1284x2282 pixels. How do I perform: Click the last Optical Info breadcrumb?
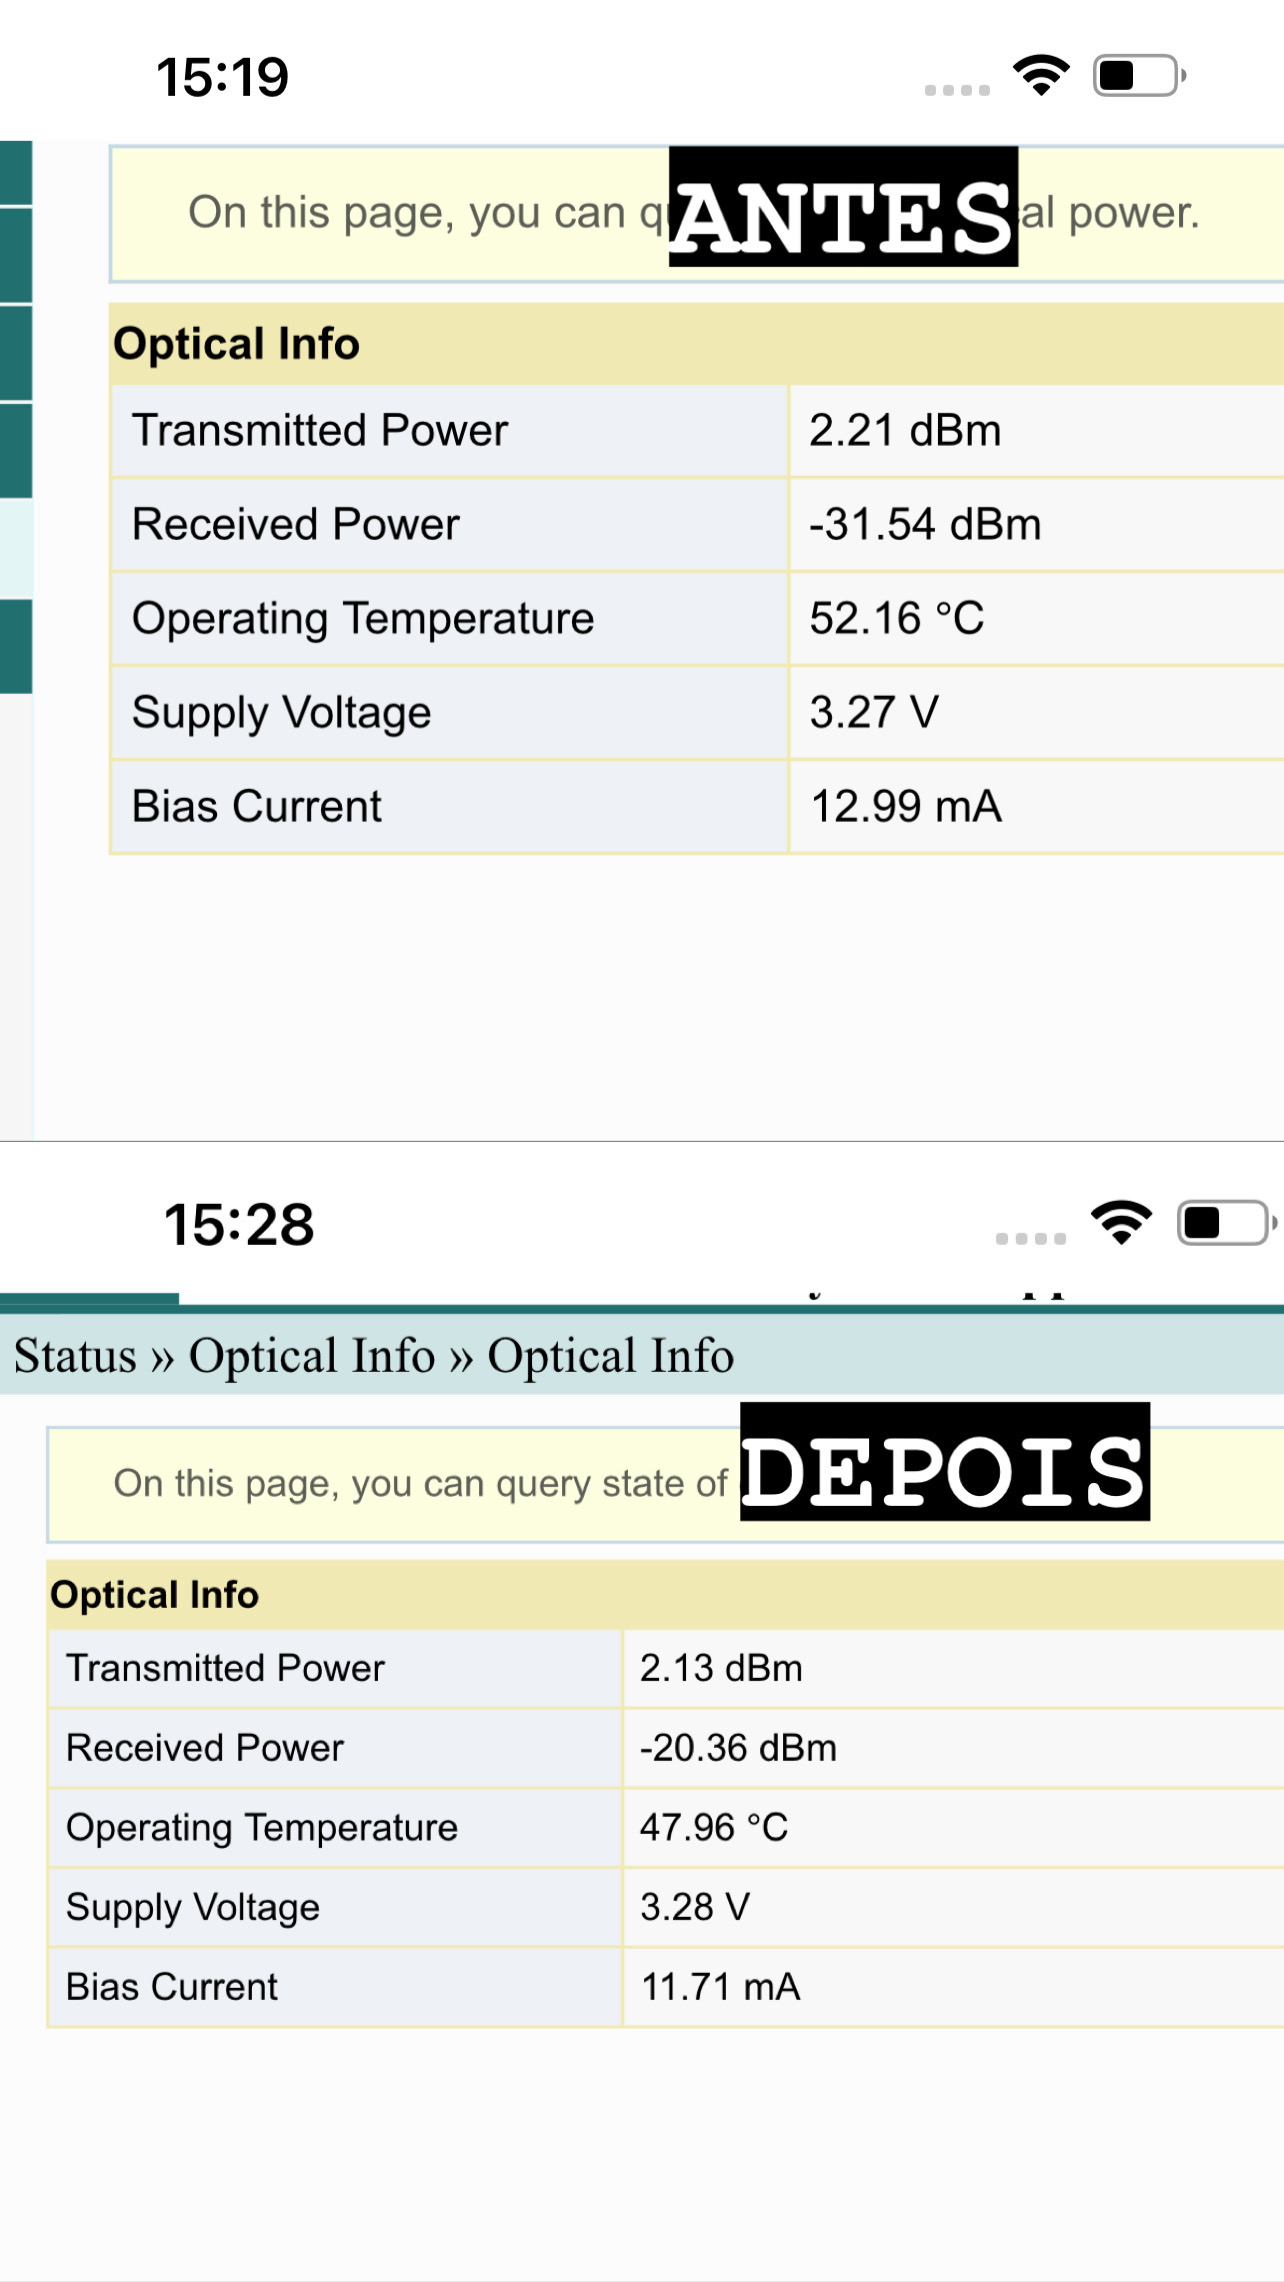610,1356
